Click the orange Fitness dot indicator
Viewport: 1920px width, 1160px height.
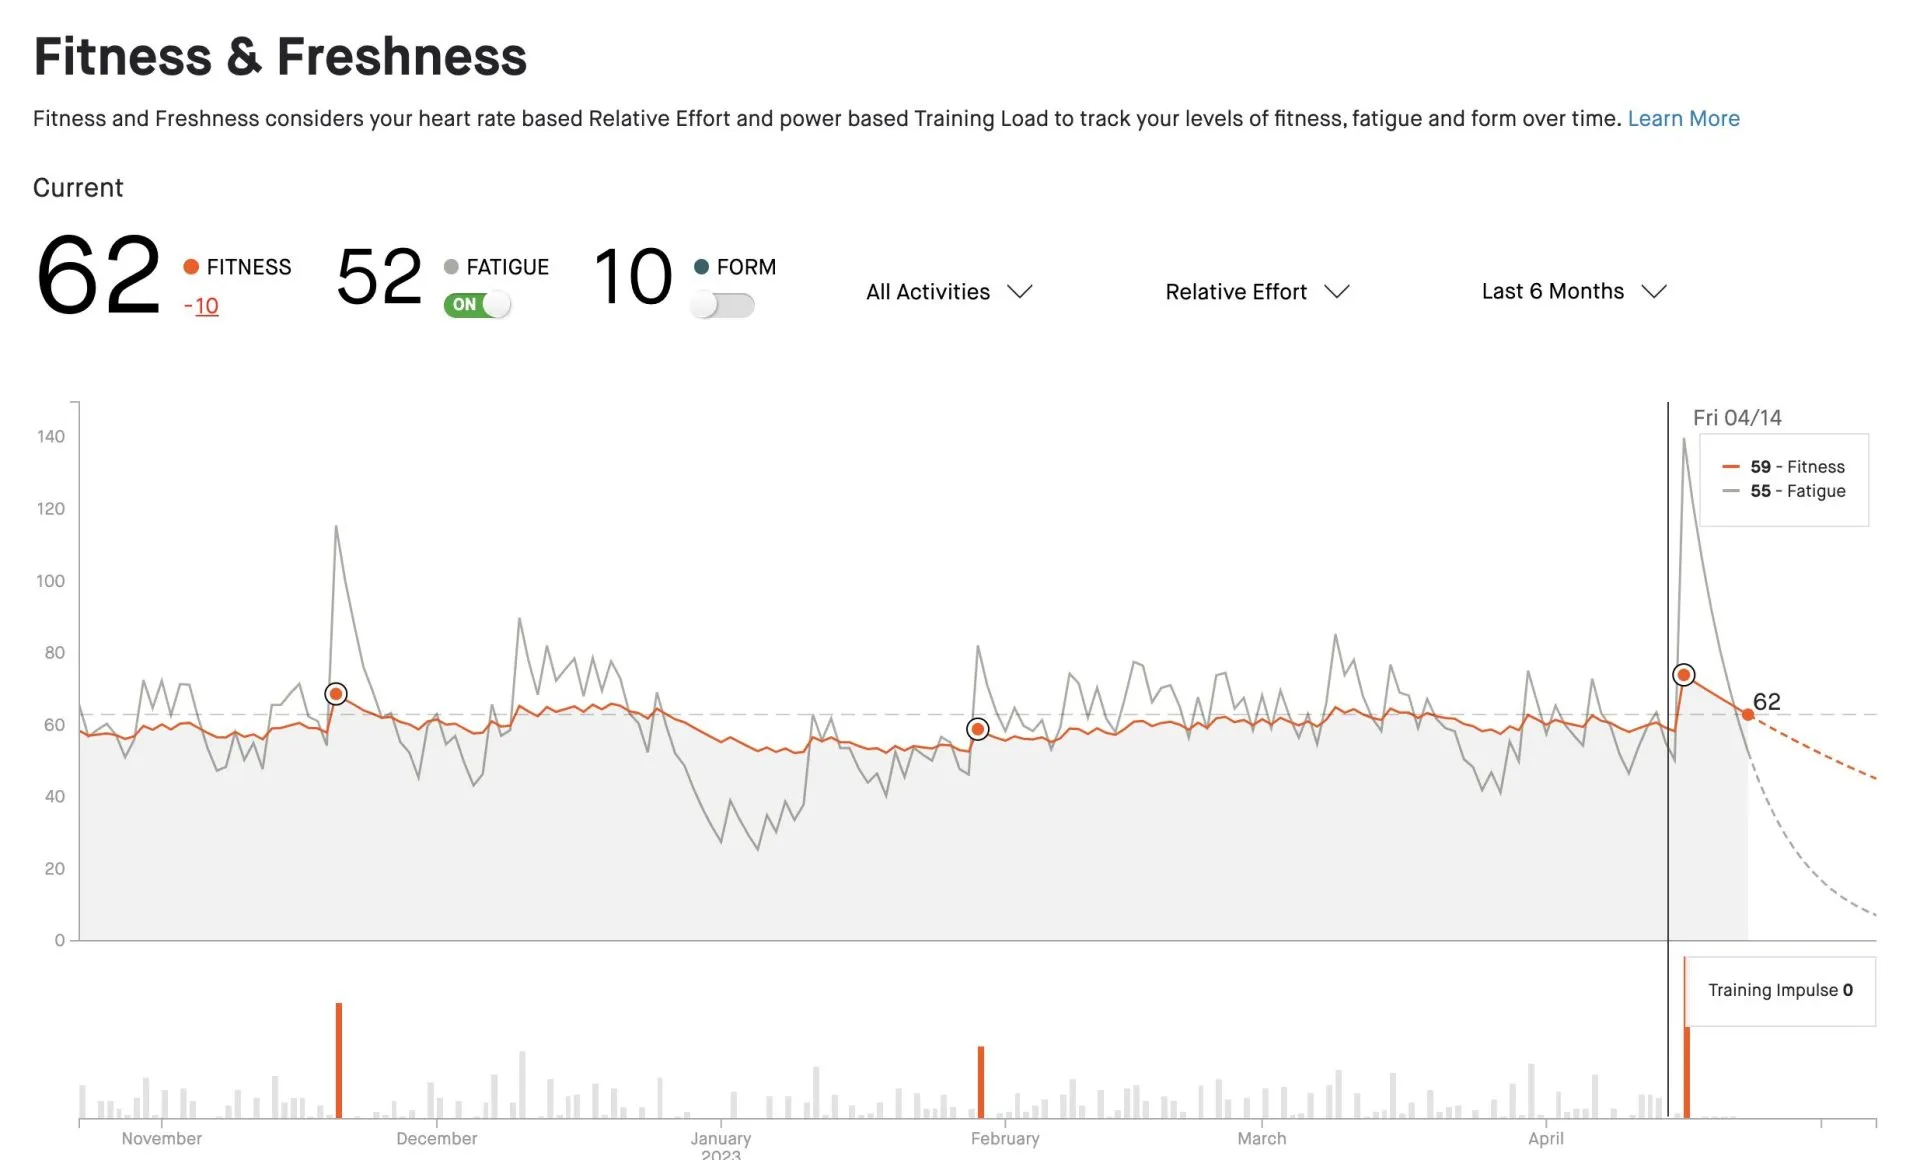point(191,267)
